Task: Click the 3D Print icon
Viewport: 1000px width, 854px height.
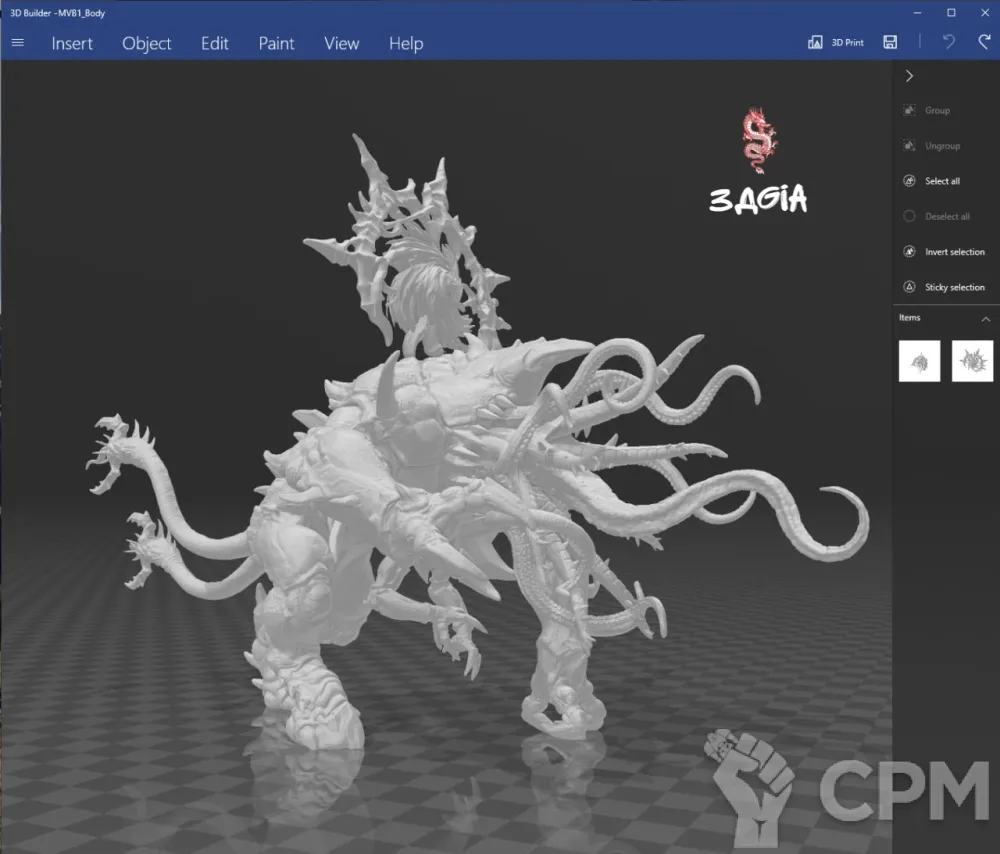Action: click(815, 43)
